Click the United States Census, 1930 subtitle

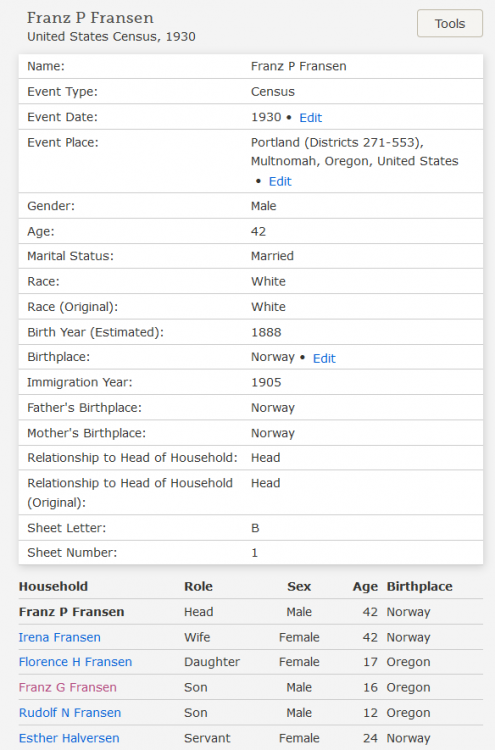pos(111,37)
